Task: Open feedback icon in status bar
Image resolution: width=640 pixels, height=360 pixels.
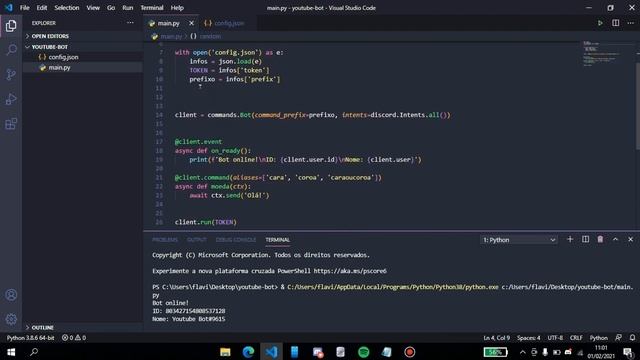Action: [x=619, y=338]
